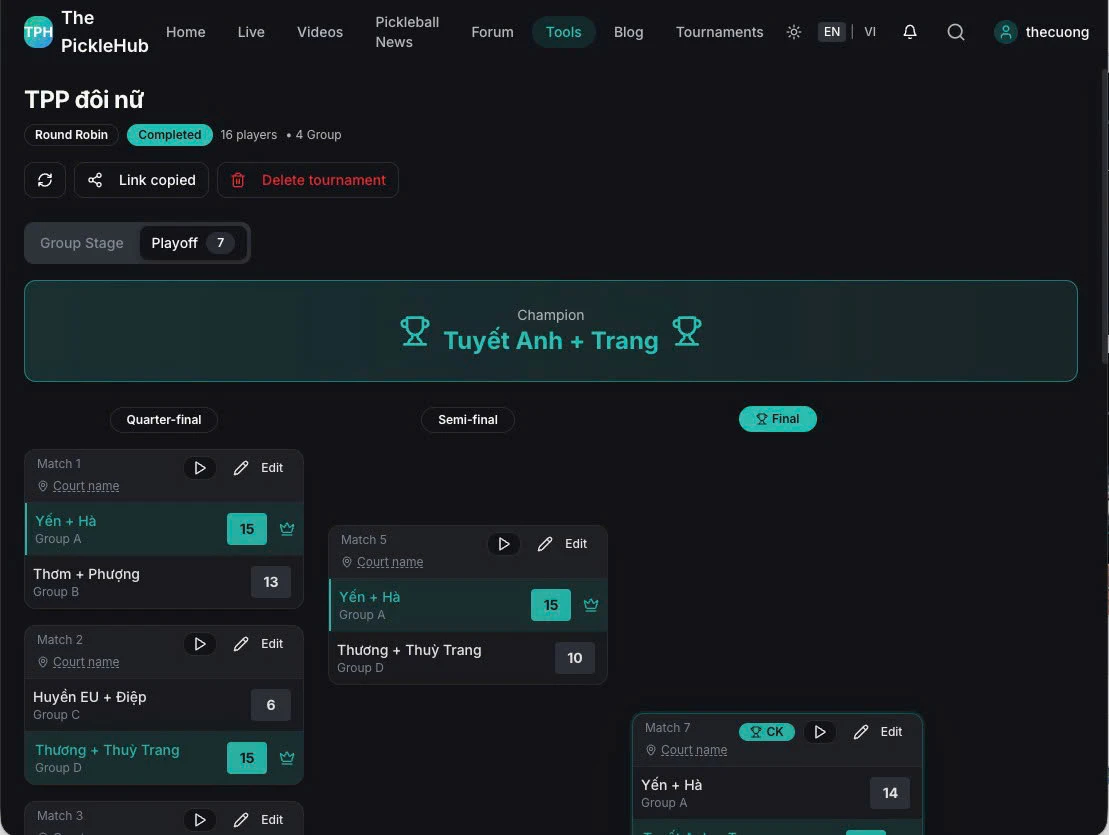The height and width of the screenshot is (835, 1109).
Task: Open the share link icon
Action: pyautogui.click(x=95, y=180)
